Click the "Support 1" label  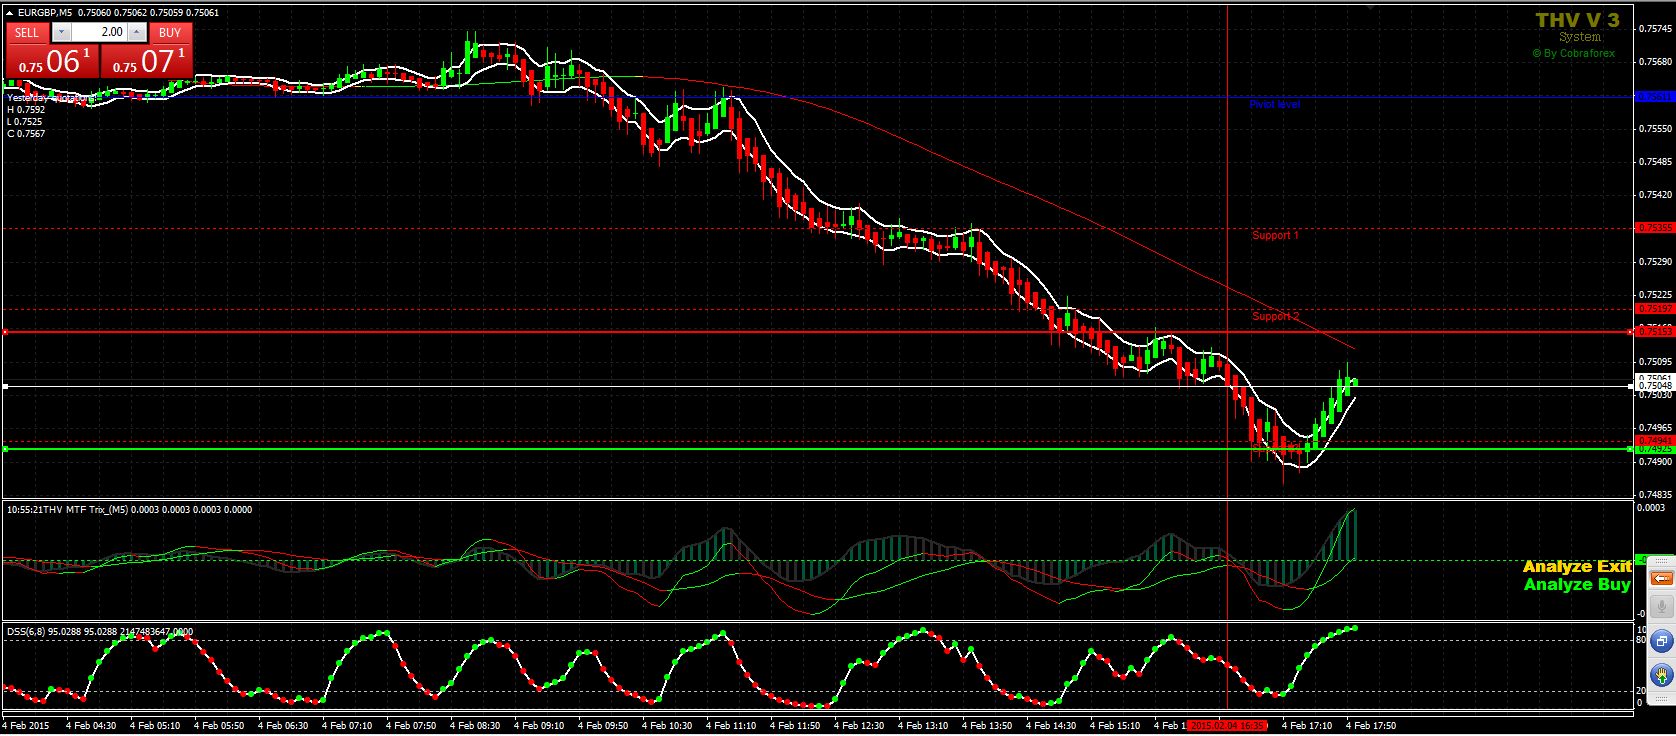[1275, 236]
